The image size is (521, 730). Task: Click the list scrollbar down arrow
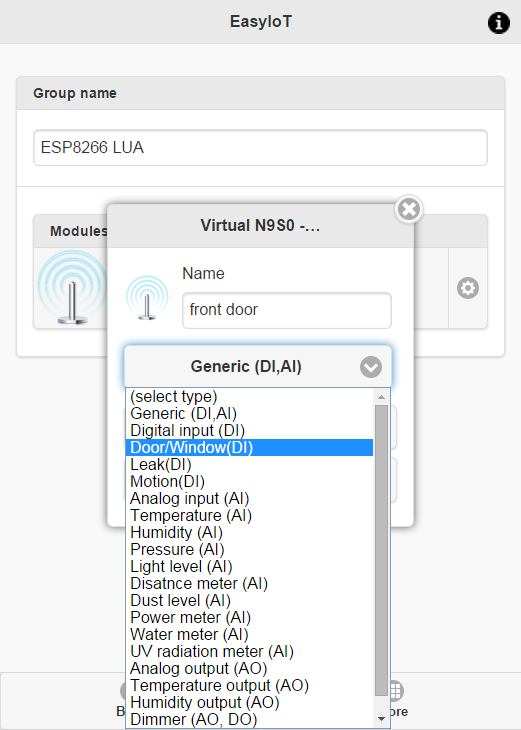[381, 719]
